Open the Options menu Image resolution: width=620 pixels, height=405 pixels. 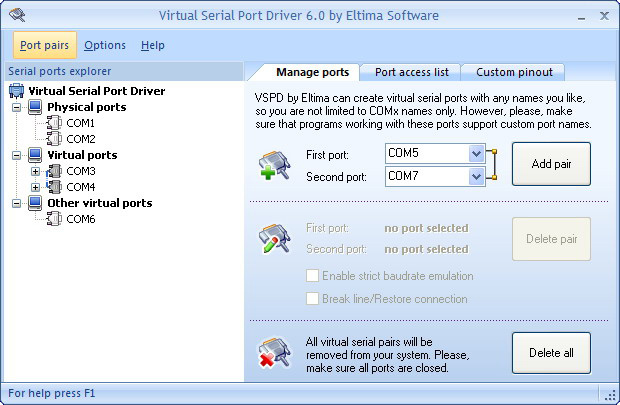pos(105,45)
